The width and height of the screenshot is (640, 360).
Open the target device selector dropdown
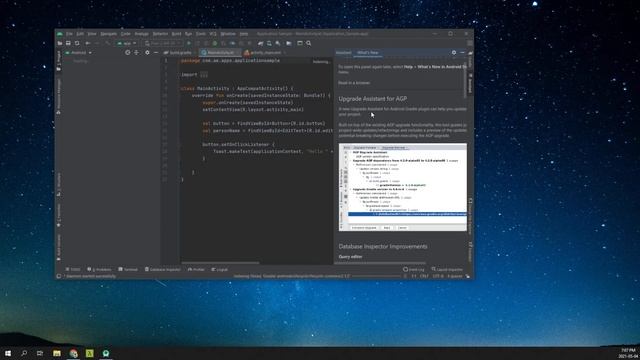162,43
